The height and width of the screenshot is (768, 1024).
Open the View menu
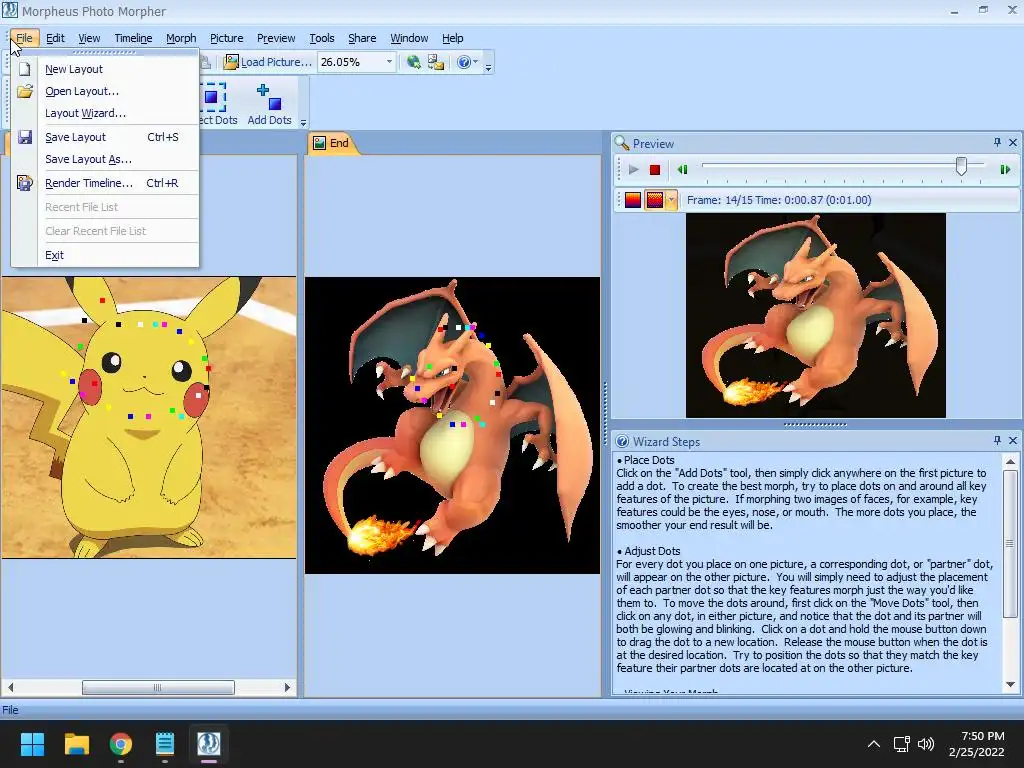pyautogui.click(x=89, y=38)
